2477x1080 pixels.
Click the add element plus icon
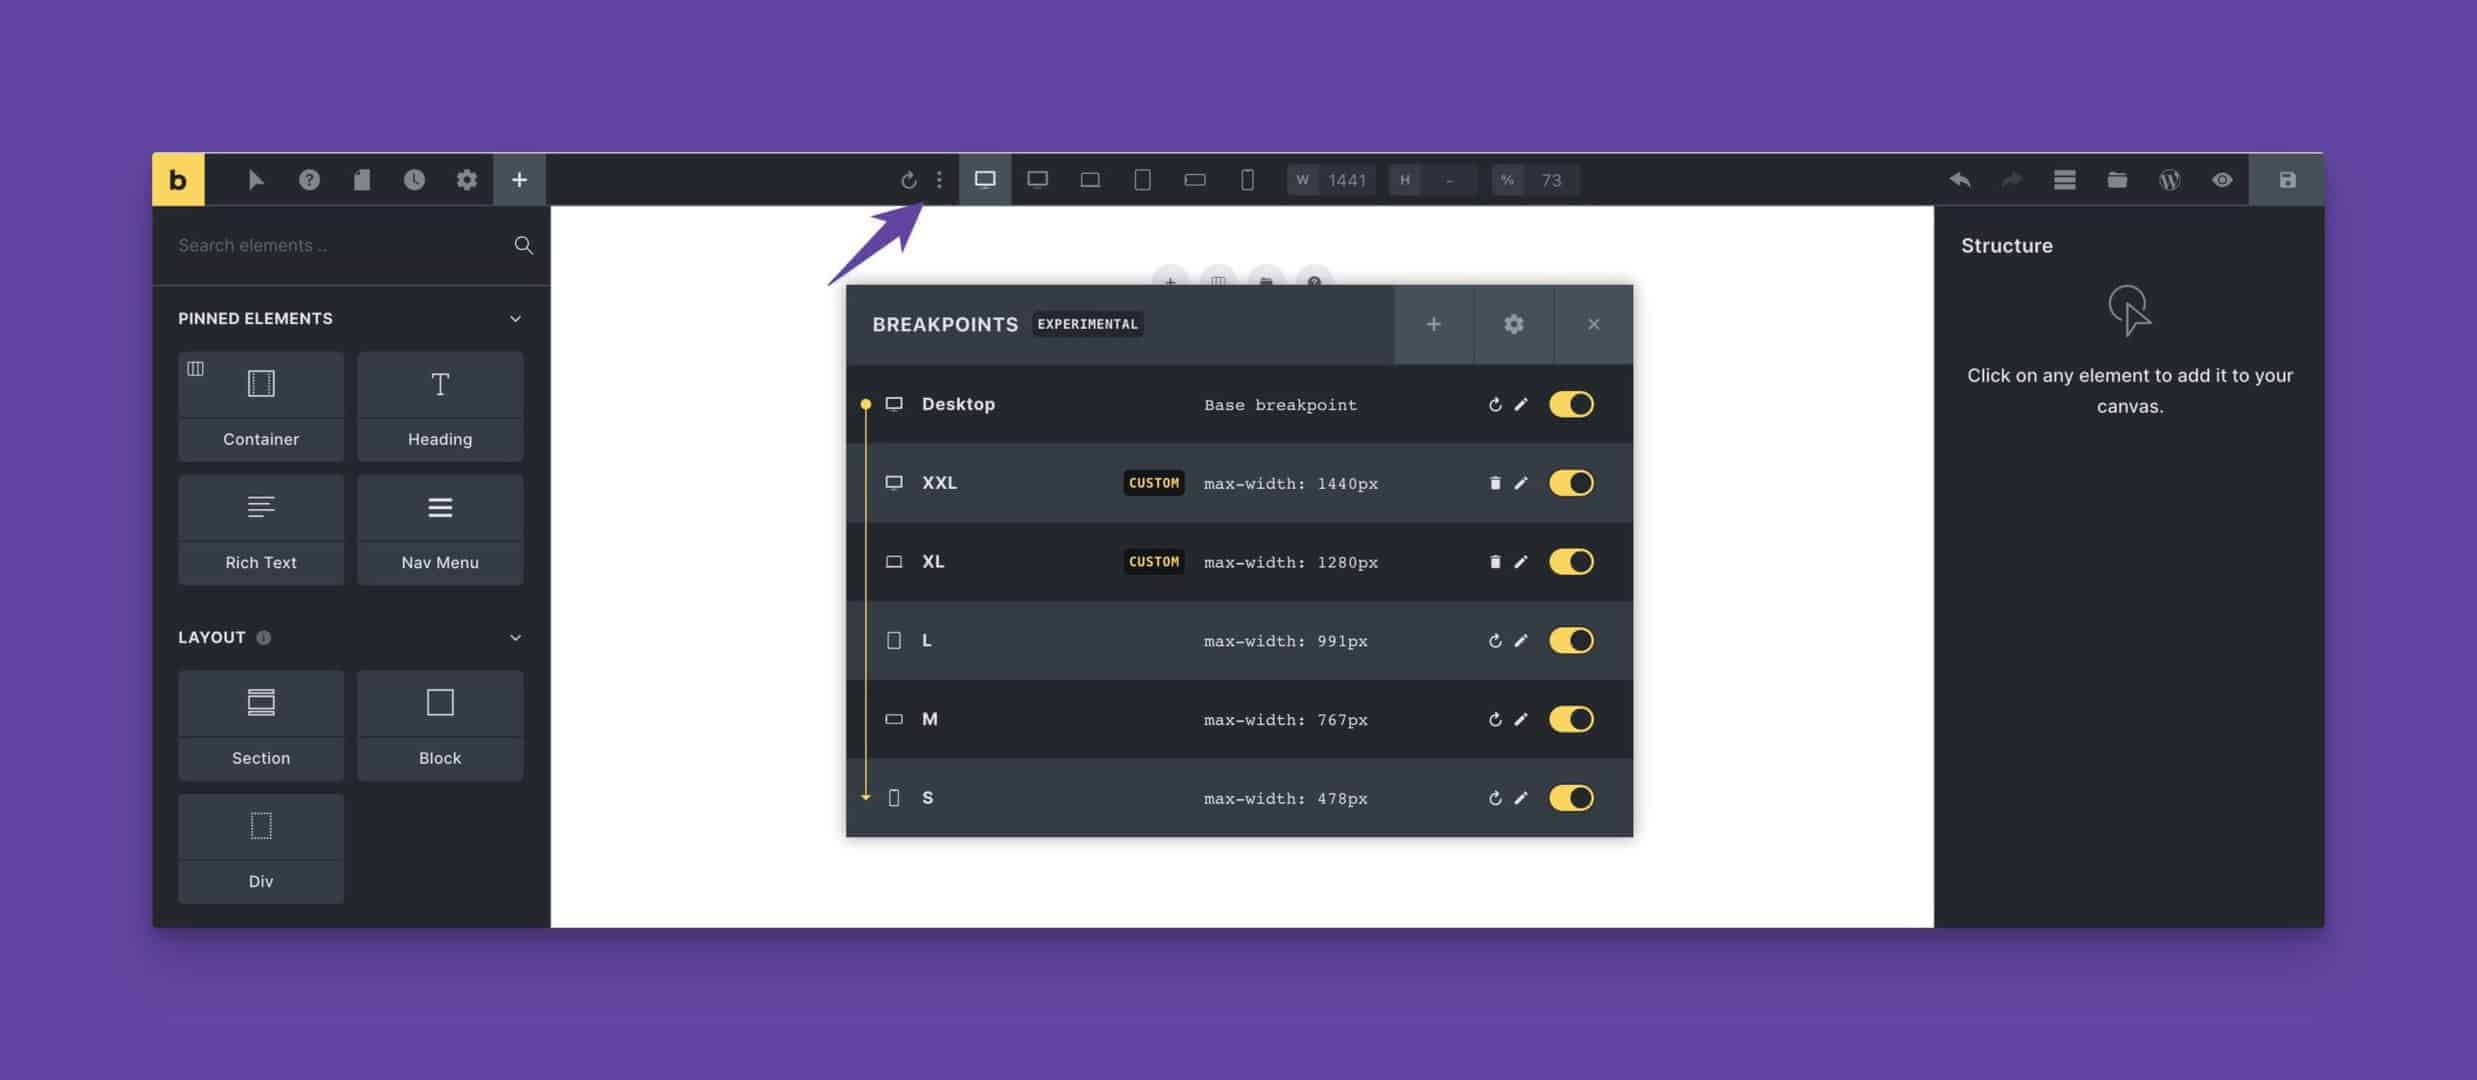(518, 178)
